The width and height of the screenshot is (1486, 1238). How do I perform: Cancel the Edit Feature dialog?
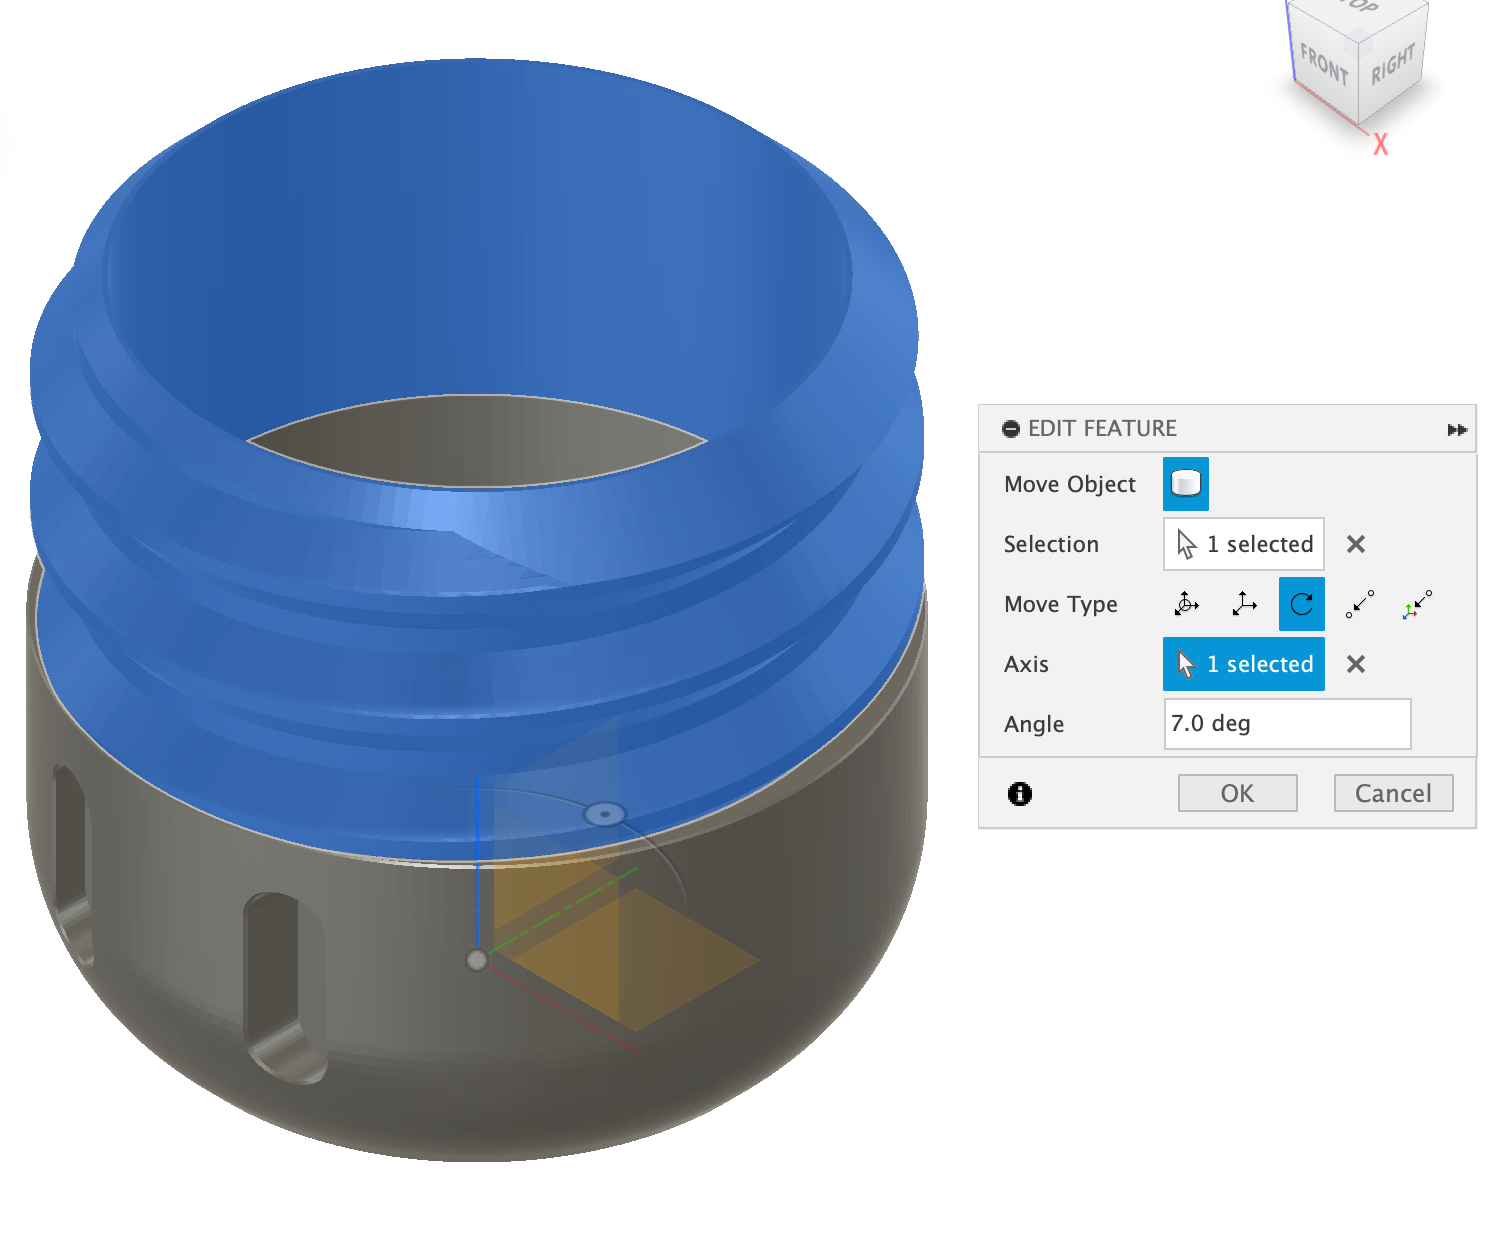pos(1394,793)
